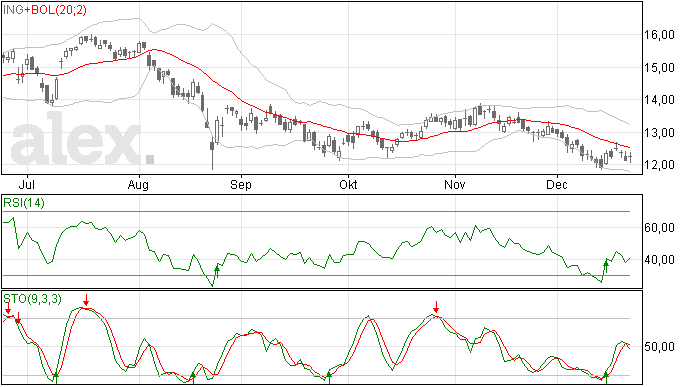The height and width of the screenshot is (387, 690).
Task: Click the green stochastic buy arrow in December
Action: pos(606,378)
